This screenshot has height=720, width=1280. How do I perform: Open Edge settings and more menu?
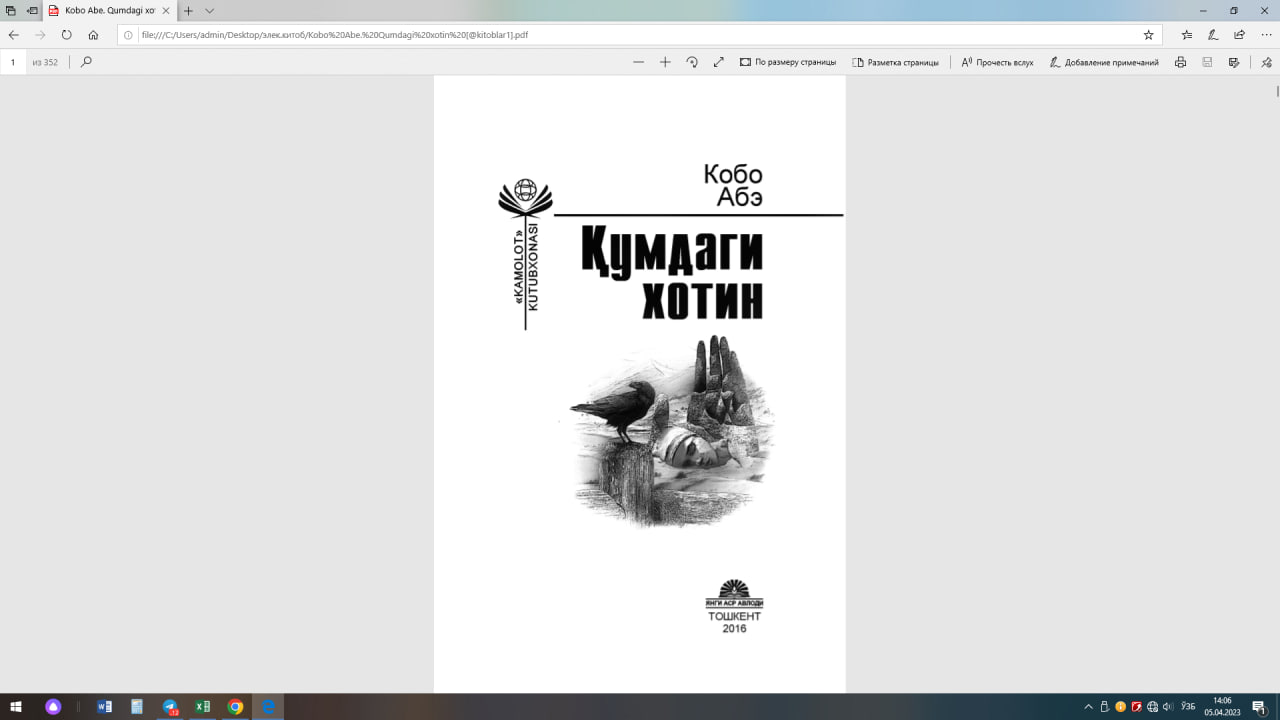click(x=1265, y=34)
